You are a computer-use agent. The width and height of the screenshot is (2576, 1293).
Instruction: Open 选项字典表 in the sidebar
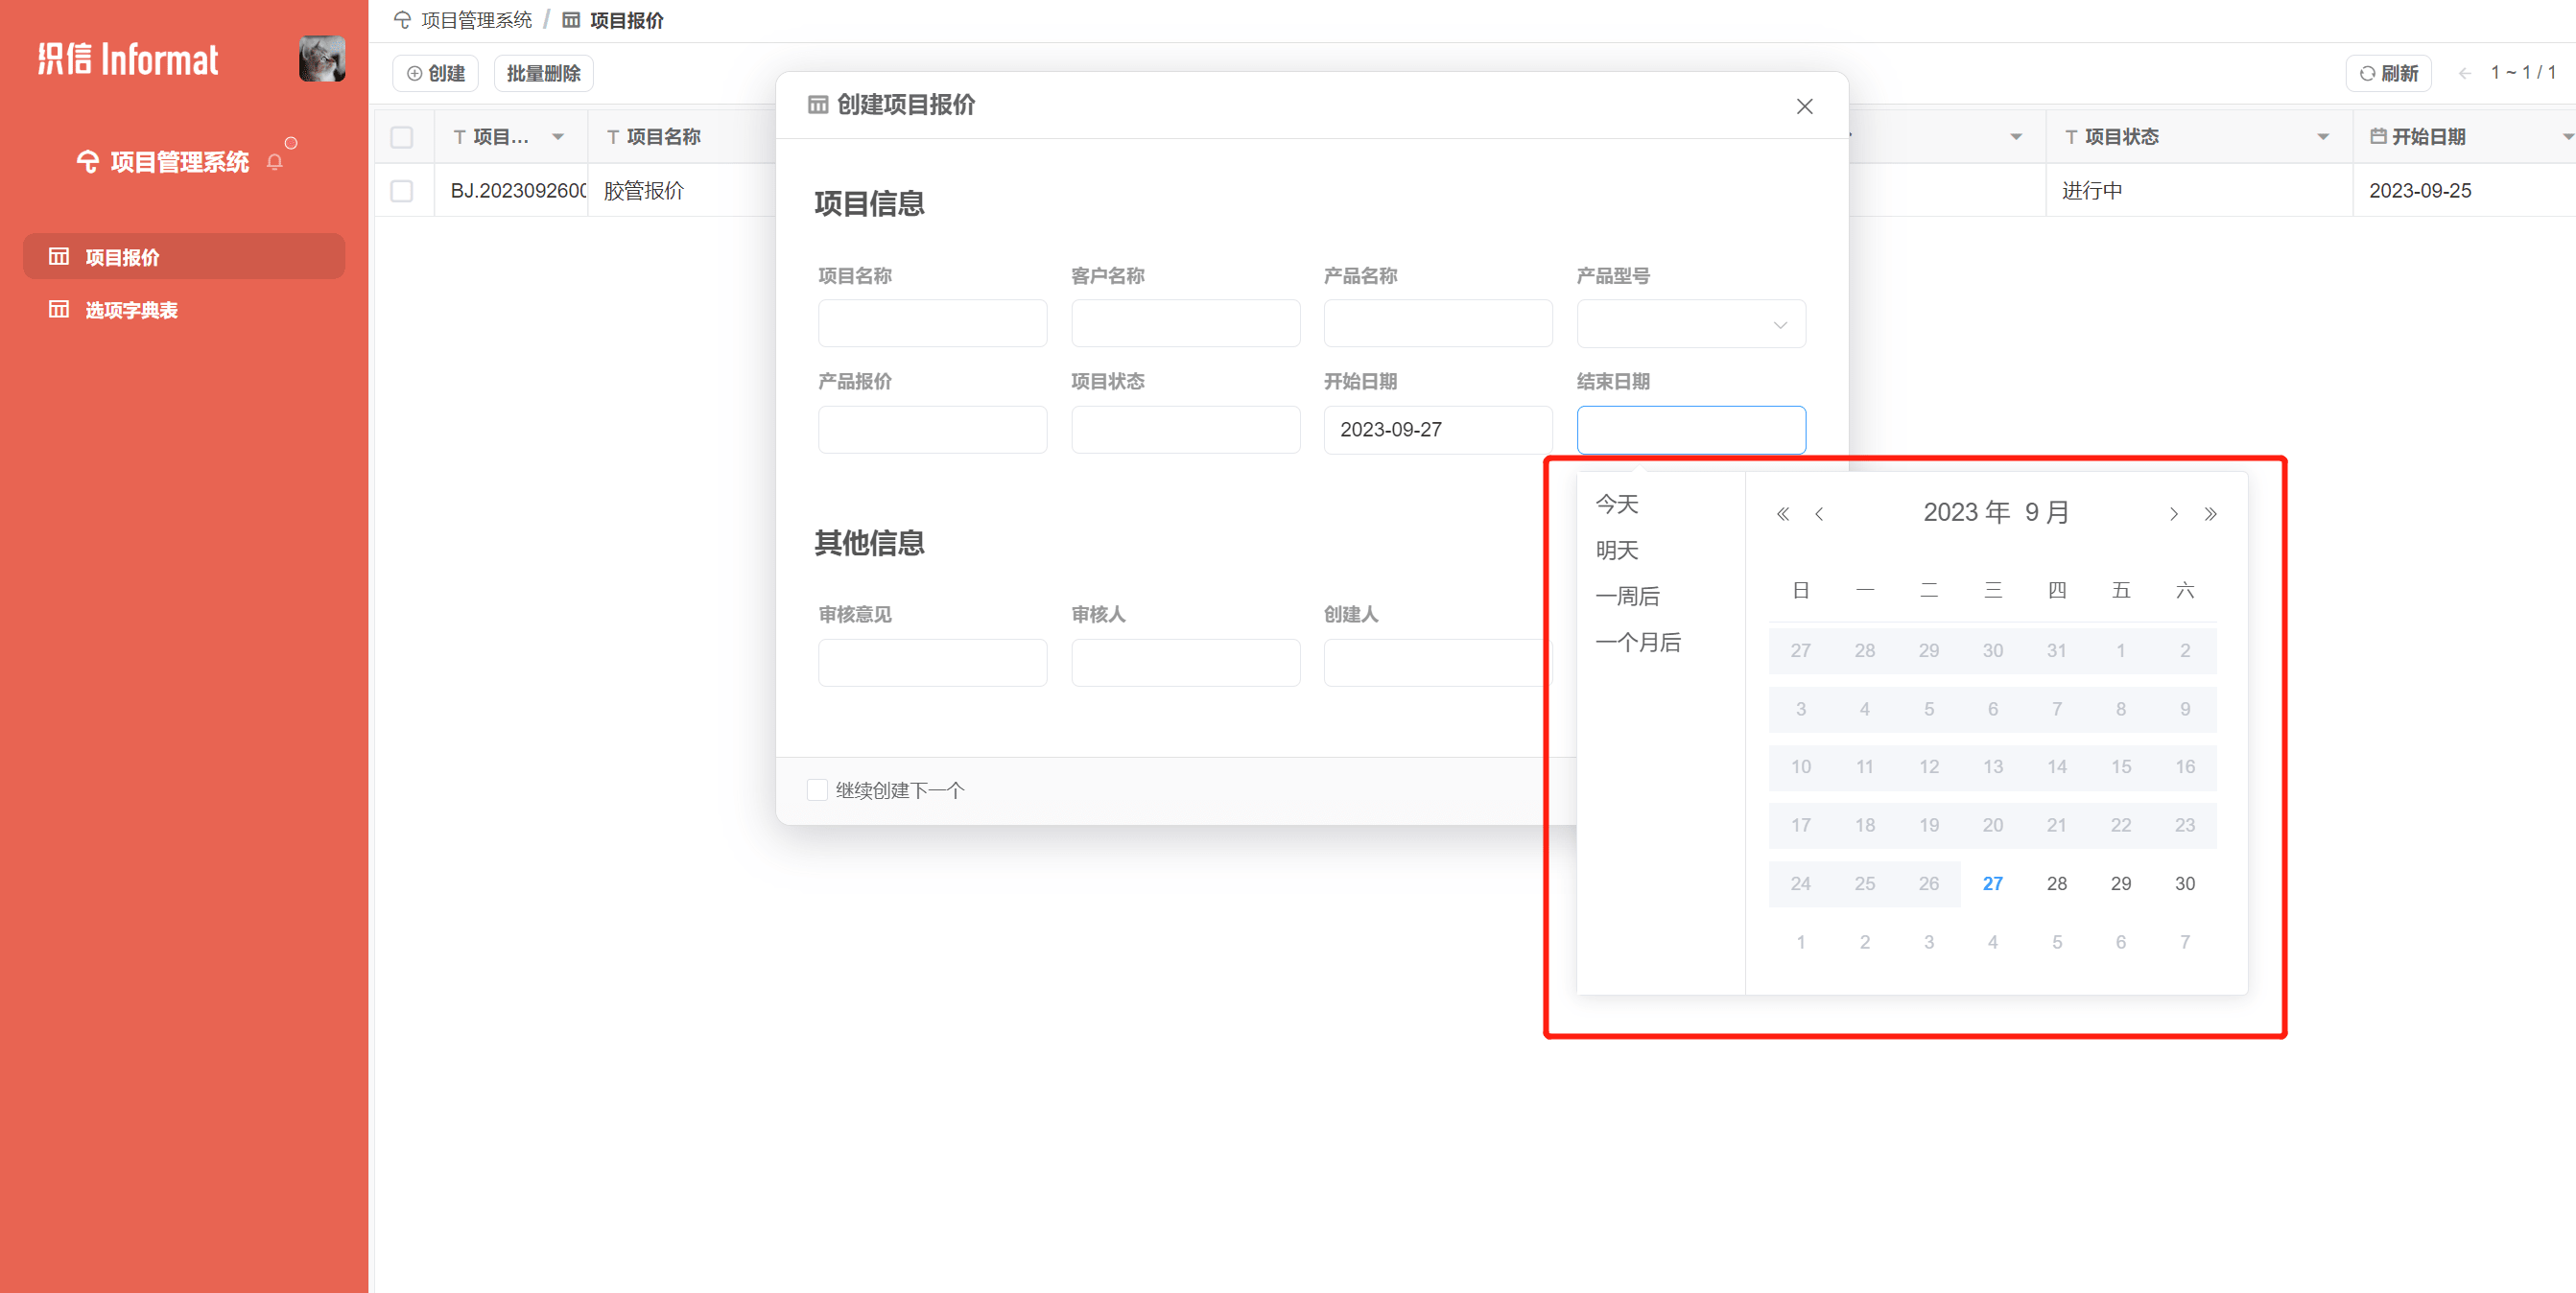tap(131, 310)
